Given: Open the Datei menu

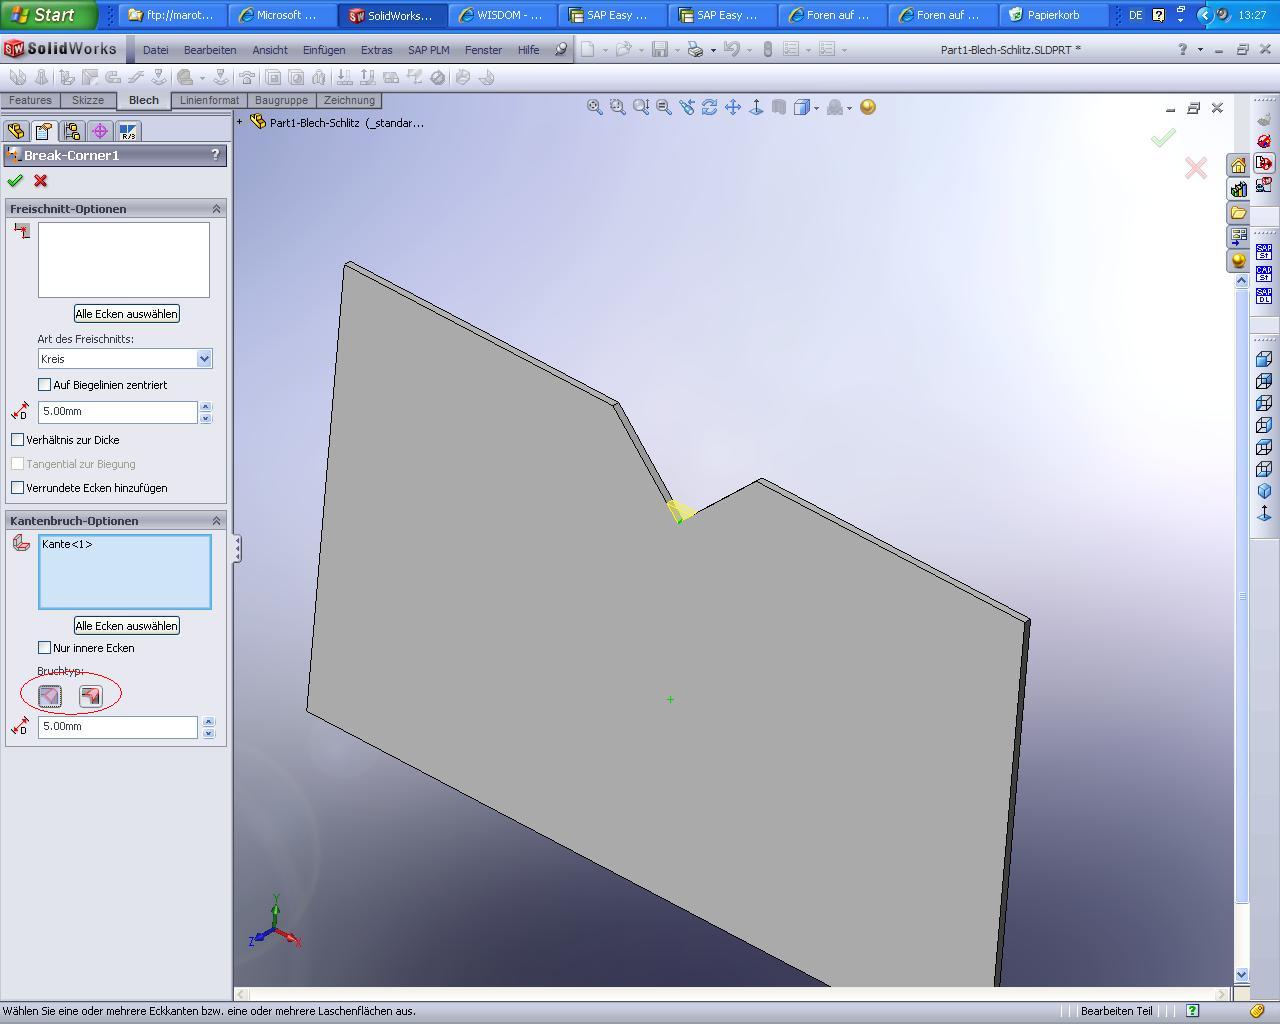Looking at the screenshot, I should click(x=155, y=49).
